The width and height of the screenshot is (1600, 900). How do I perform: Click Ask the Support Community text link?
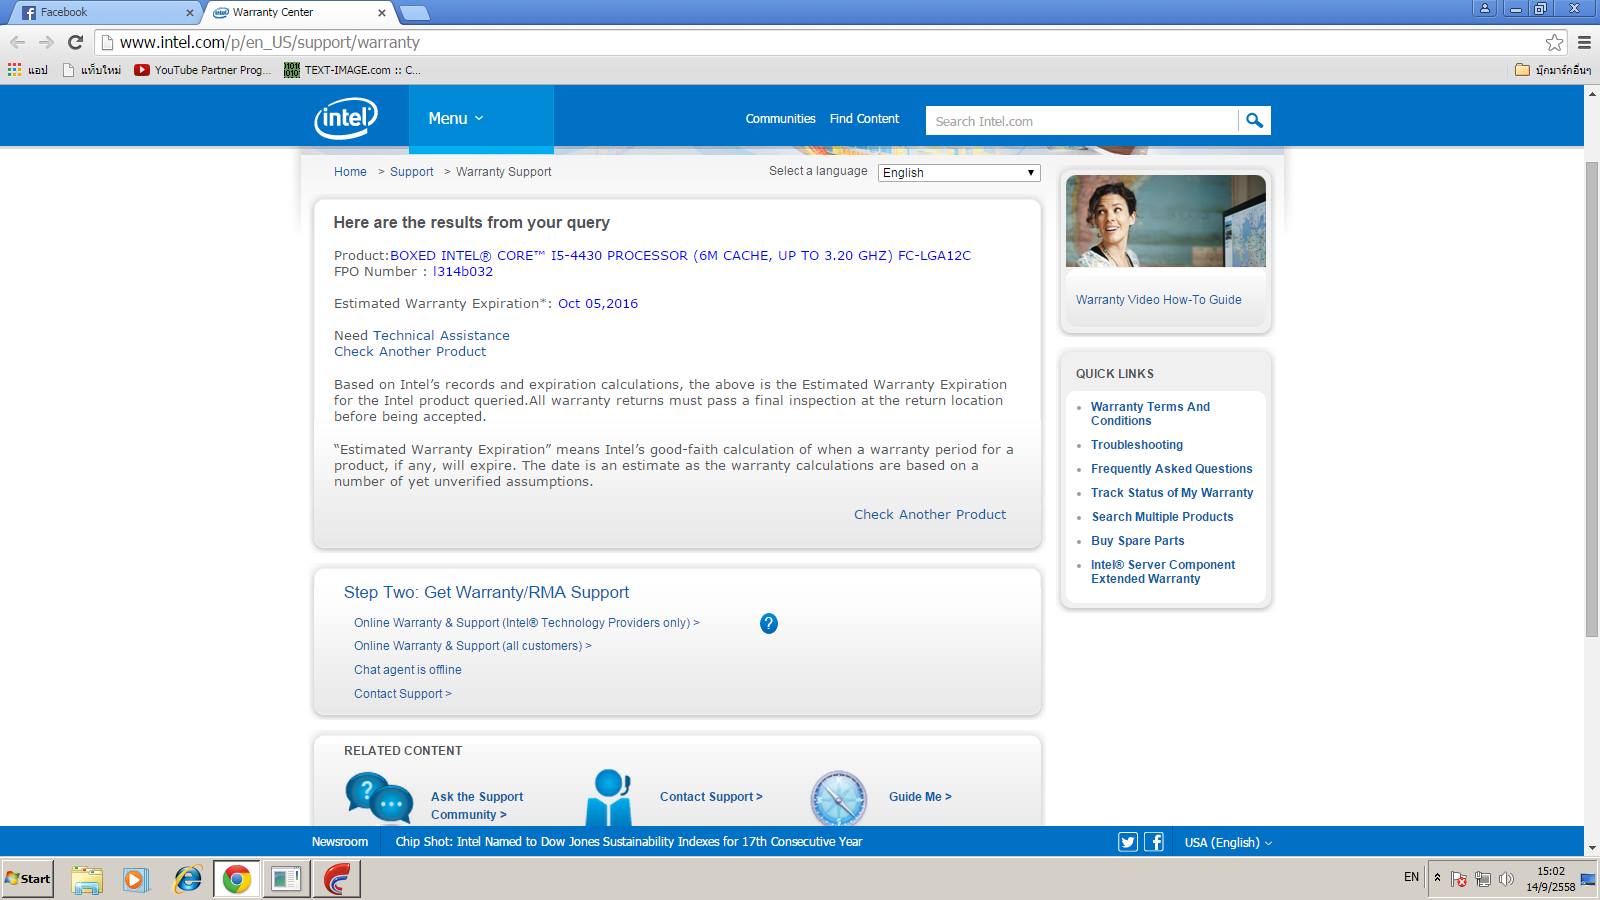click(477, 806)
